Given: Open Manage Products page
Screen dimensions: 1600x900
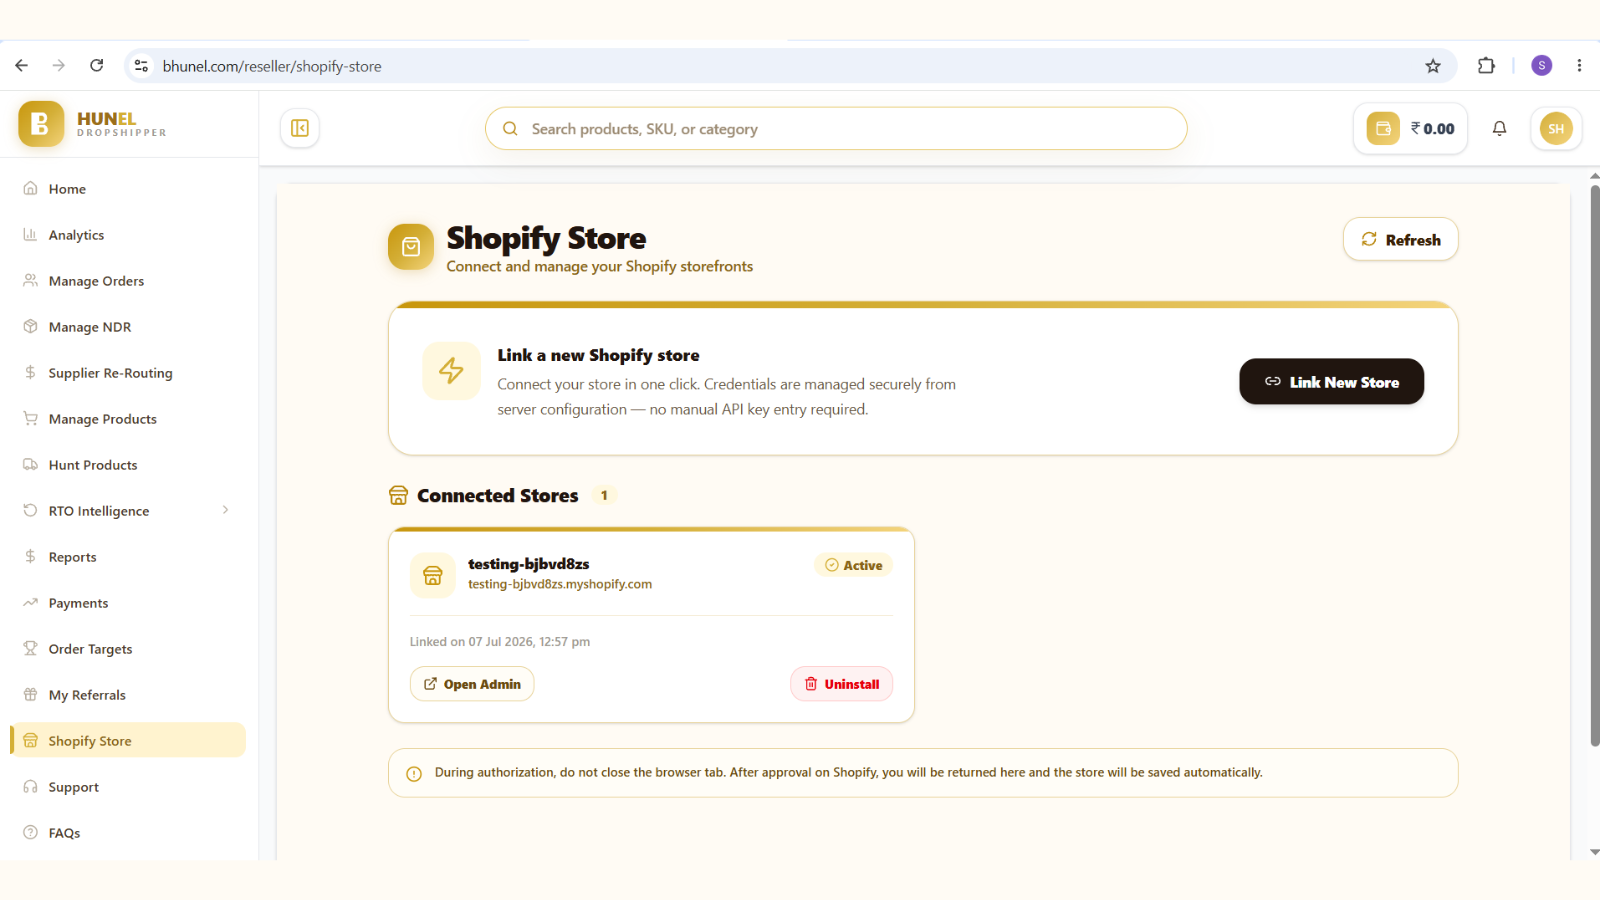Looking at the screenshot, I should click(x=128, y=419).
